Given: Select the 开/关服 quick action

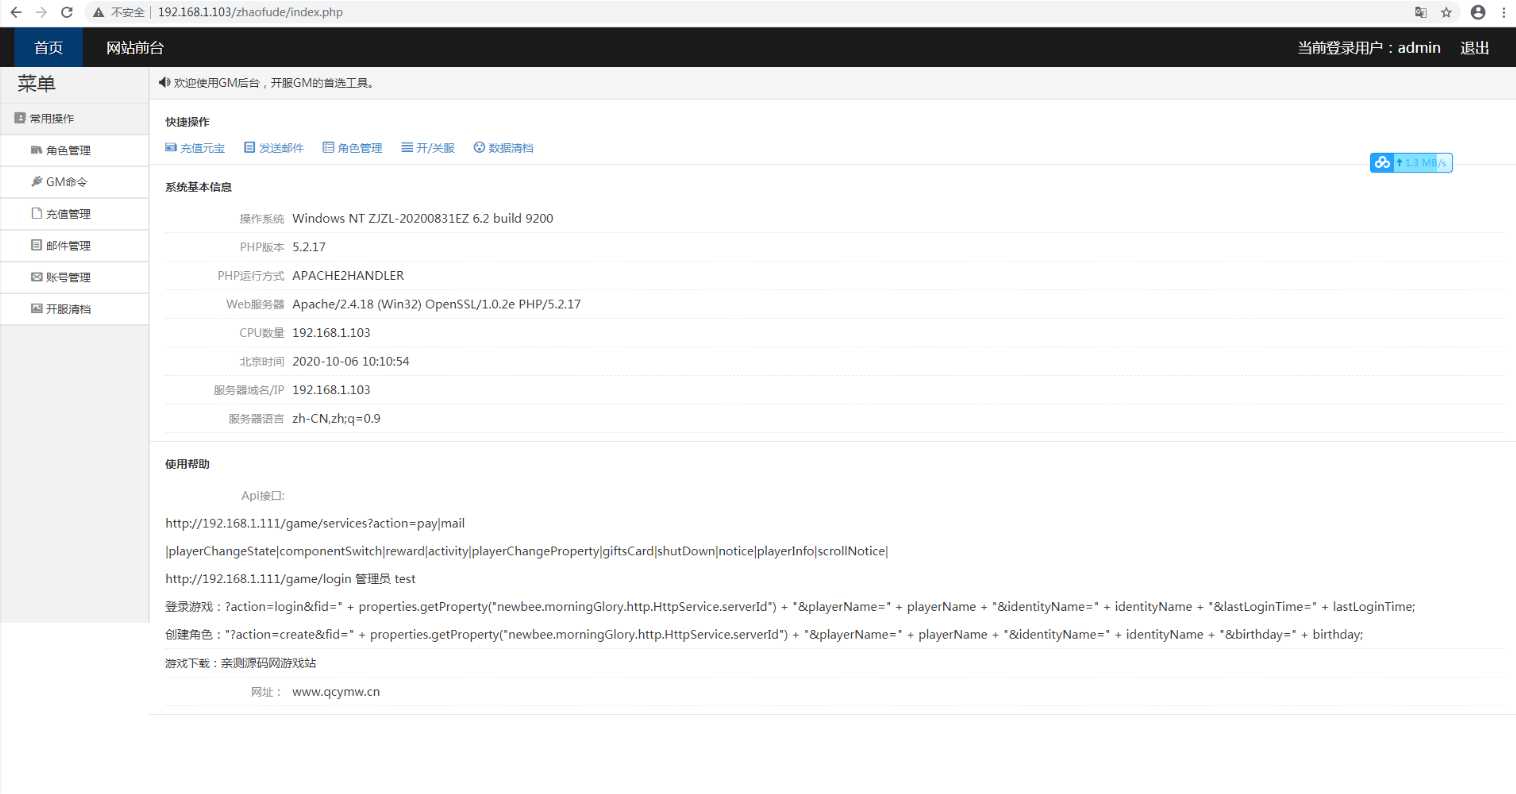Looking at the screenshot, I should point(428,148).
